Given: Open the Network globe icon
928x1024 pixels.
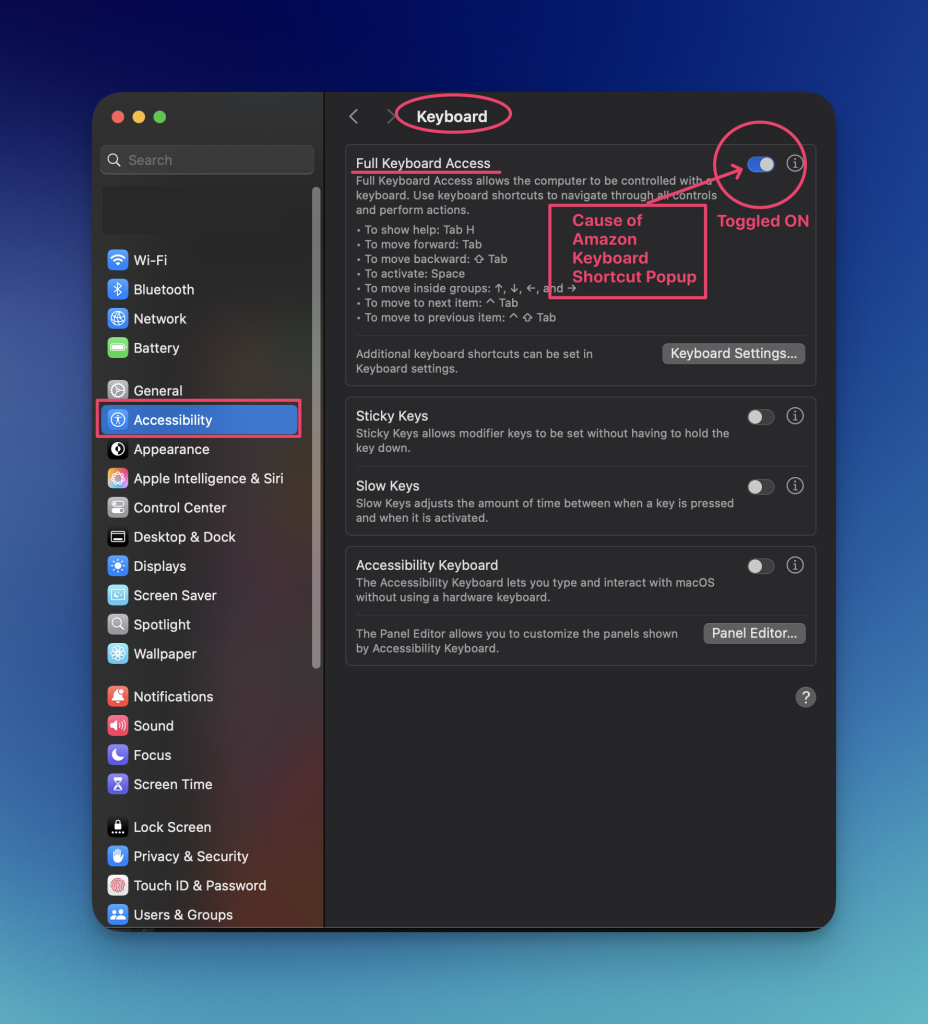Looking at the screenshot, I should pyautogui.click(x=118, y=319).
